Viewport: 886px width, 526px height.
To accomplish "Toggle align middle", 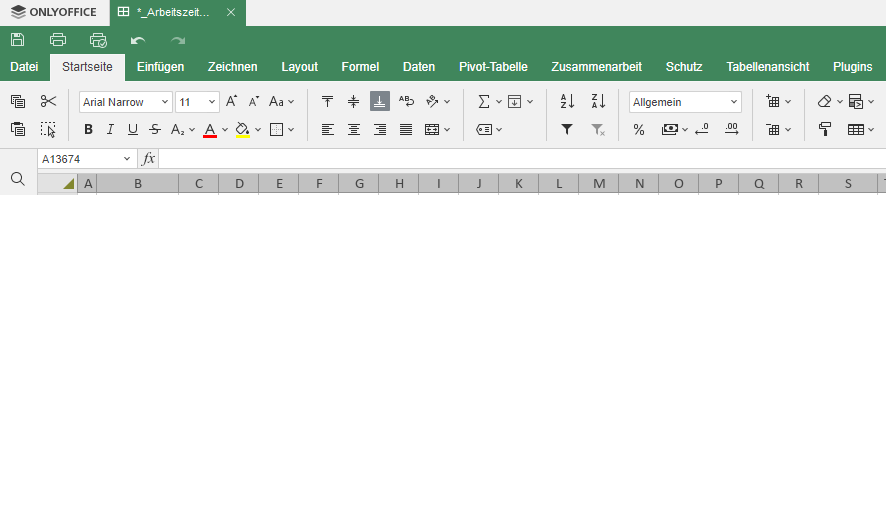I will click(353, 102).
